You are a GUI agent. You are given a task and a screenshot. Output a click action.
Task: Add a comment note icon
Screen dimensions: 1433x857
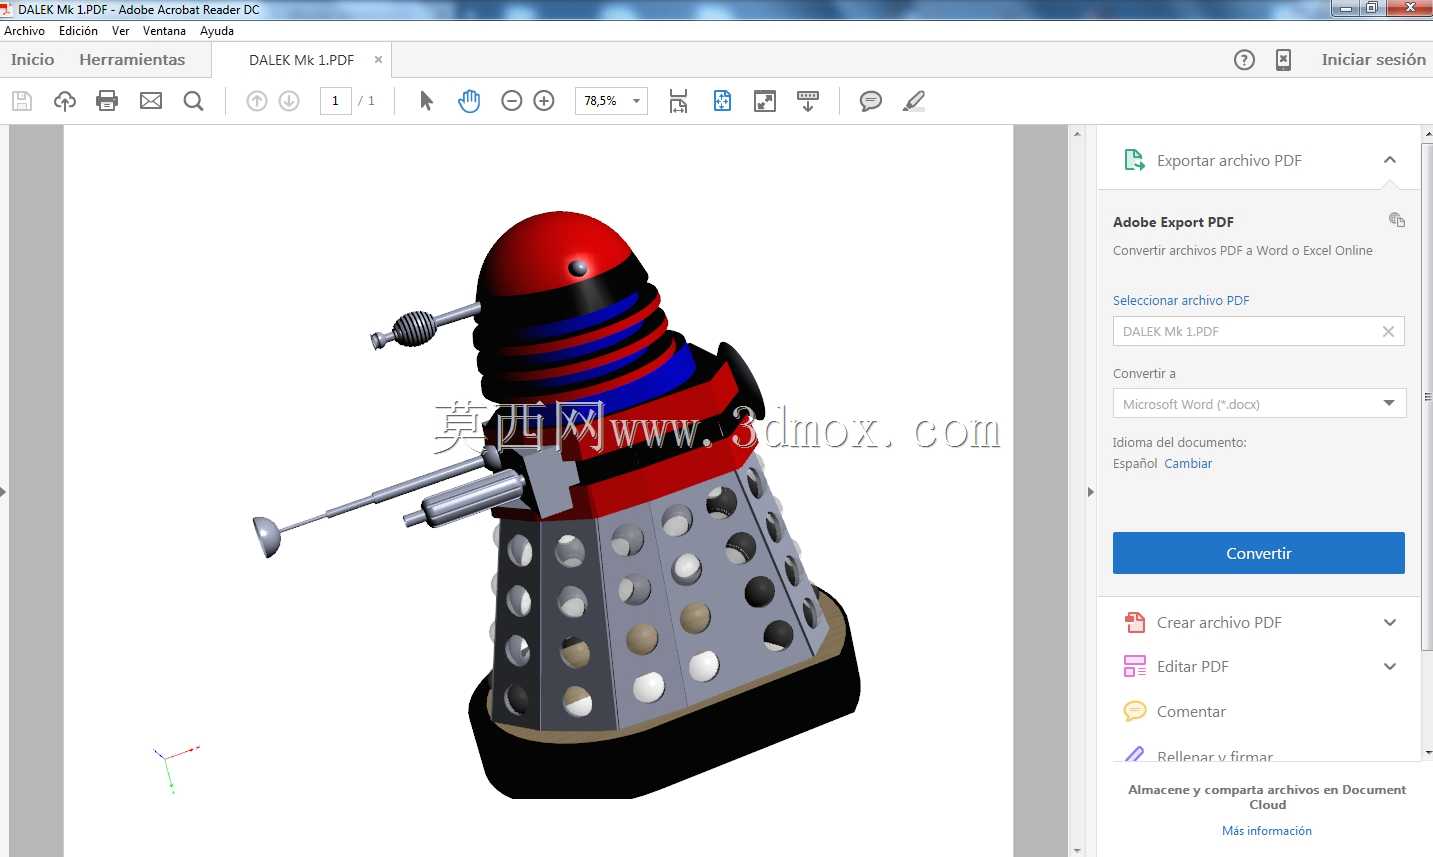(871, 101)
